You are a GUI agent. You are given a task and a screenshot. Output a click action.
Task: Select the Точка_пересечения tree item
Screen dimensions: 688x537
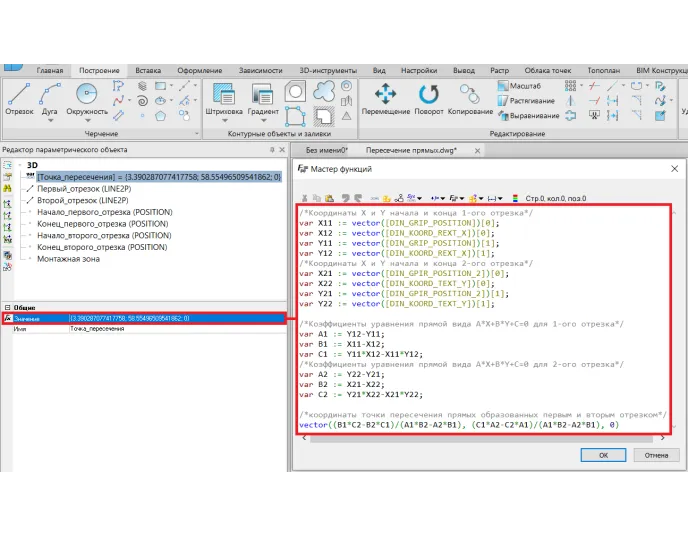coord(159,177)
